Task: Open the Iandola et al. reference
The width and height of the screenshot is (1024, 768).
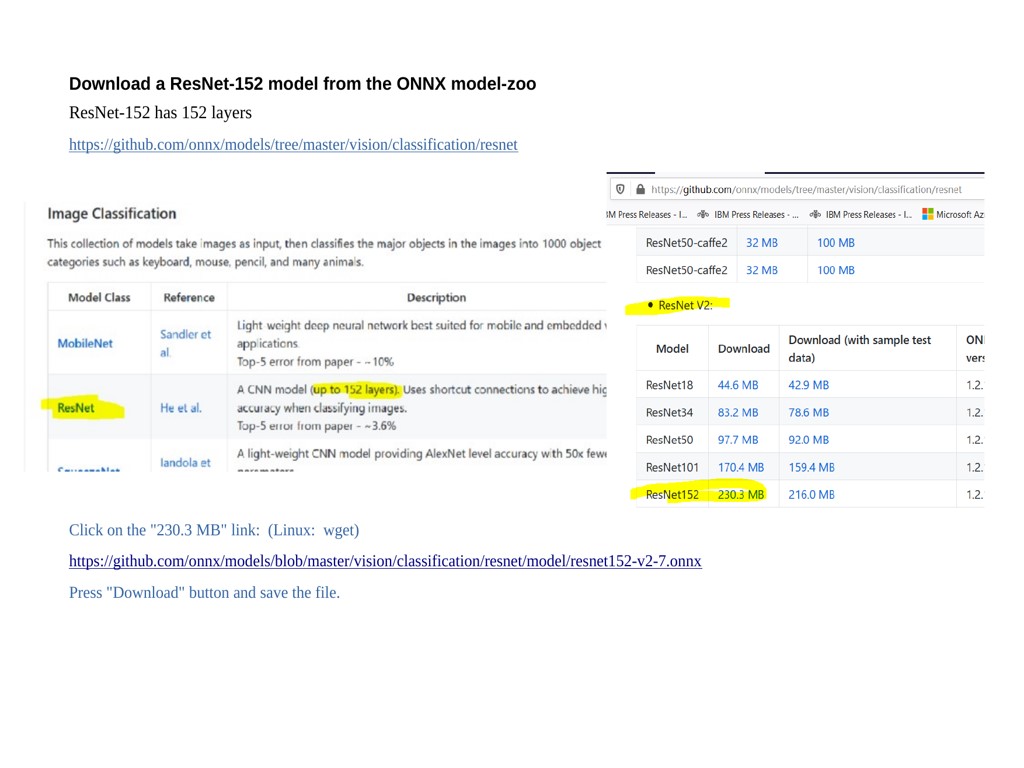Action: [x=185, y=462]
